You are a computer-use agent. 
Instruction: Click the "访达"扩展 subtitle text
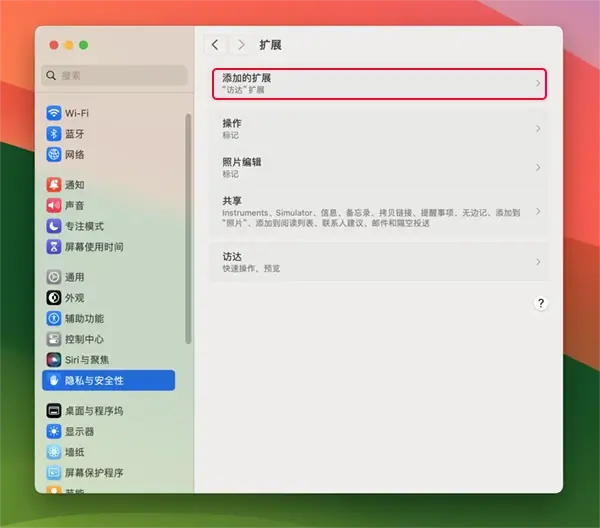243,90
